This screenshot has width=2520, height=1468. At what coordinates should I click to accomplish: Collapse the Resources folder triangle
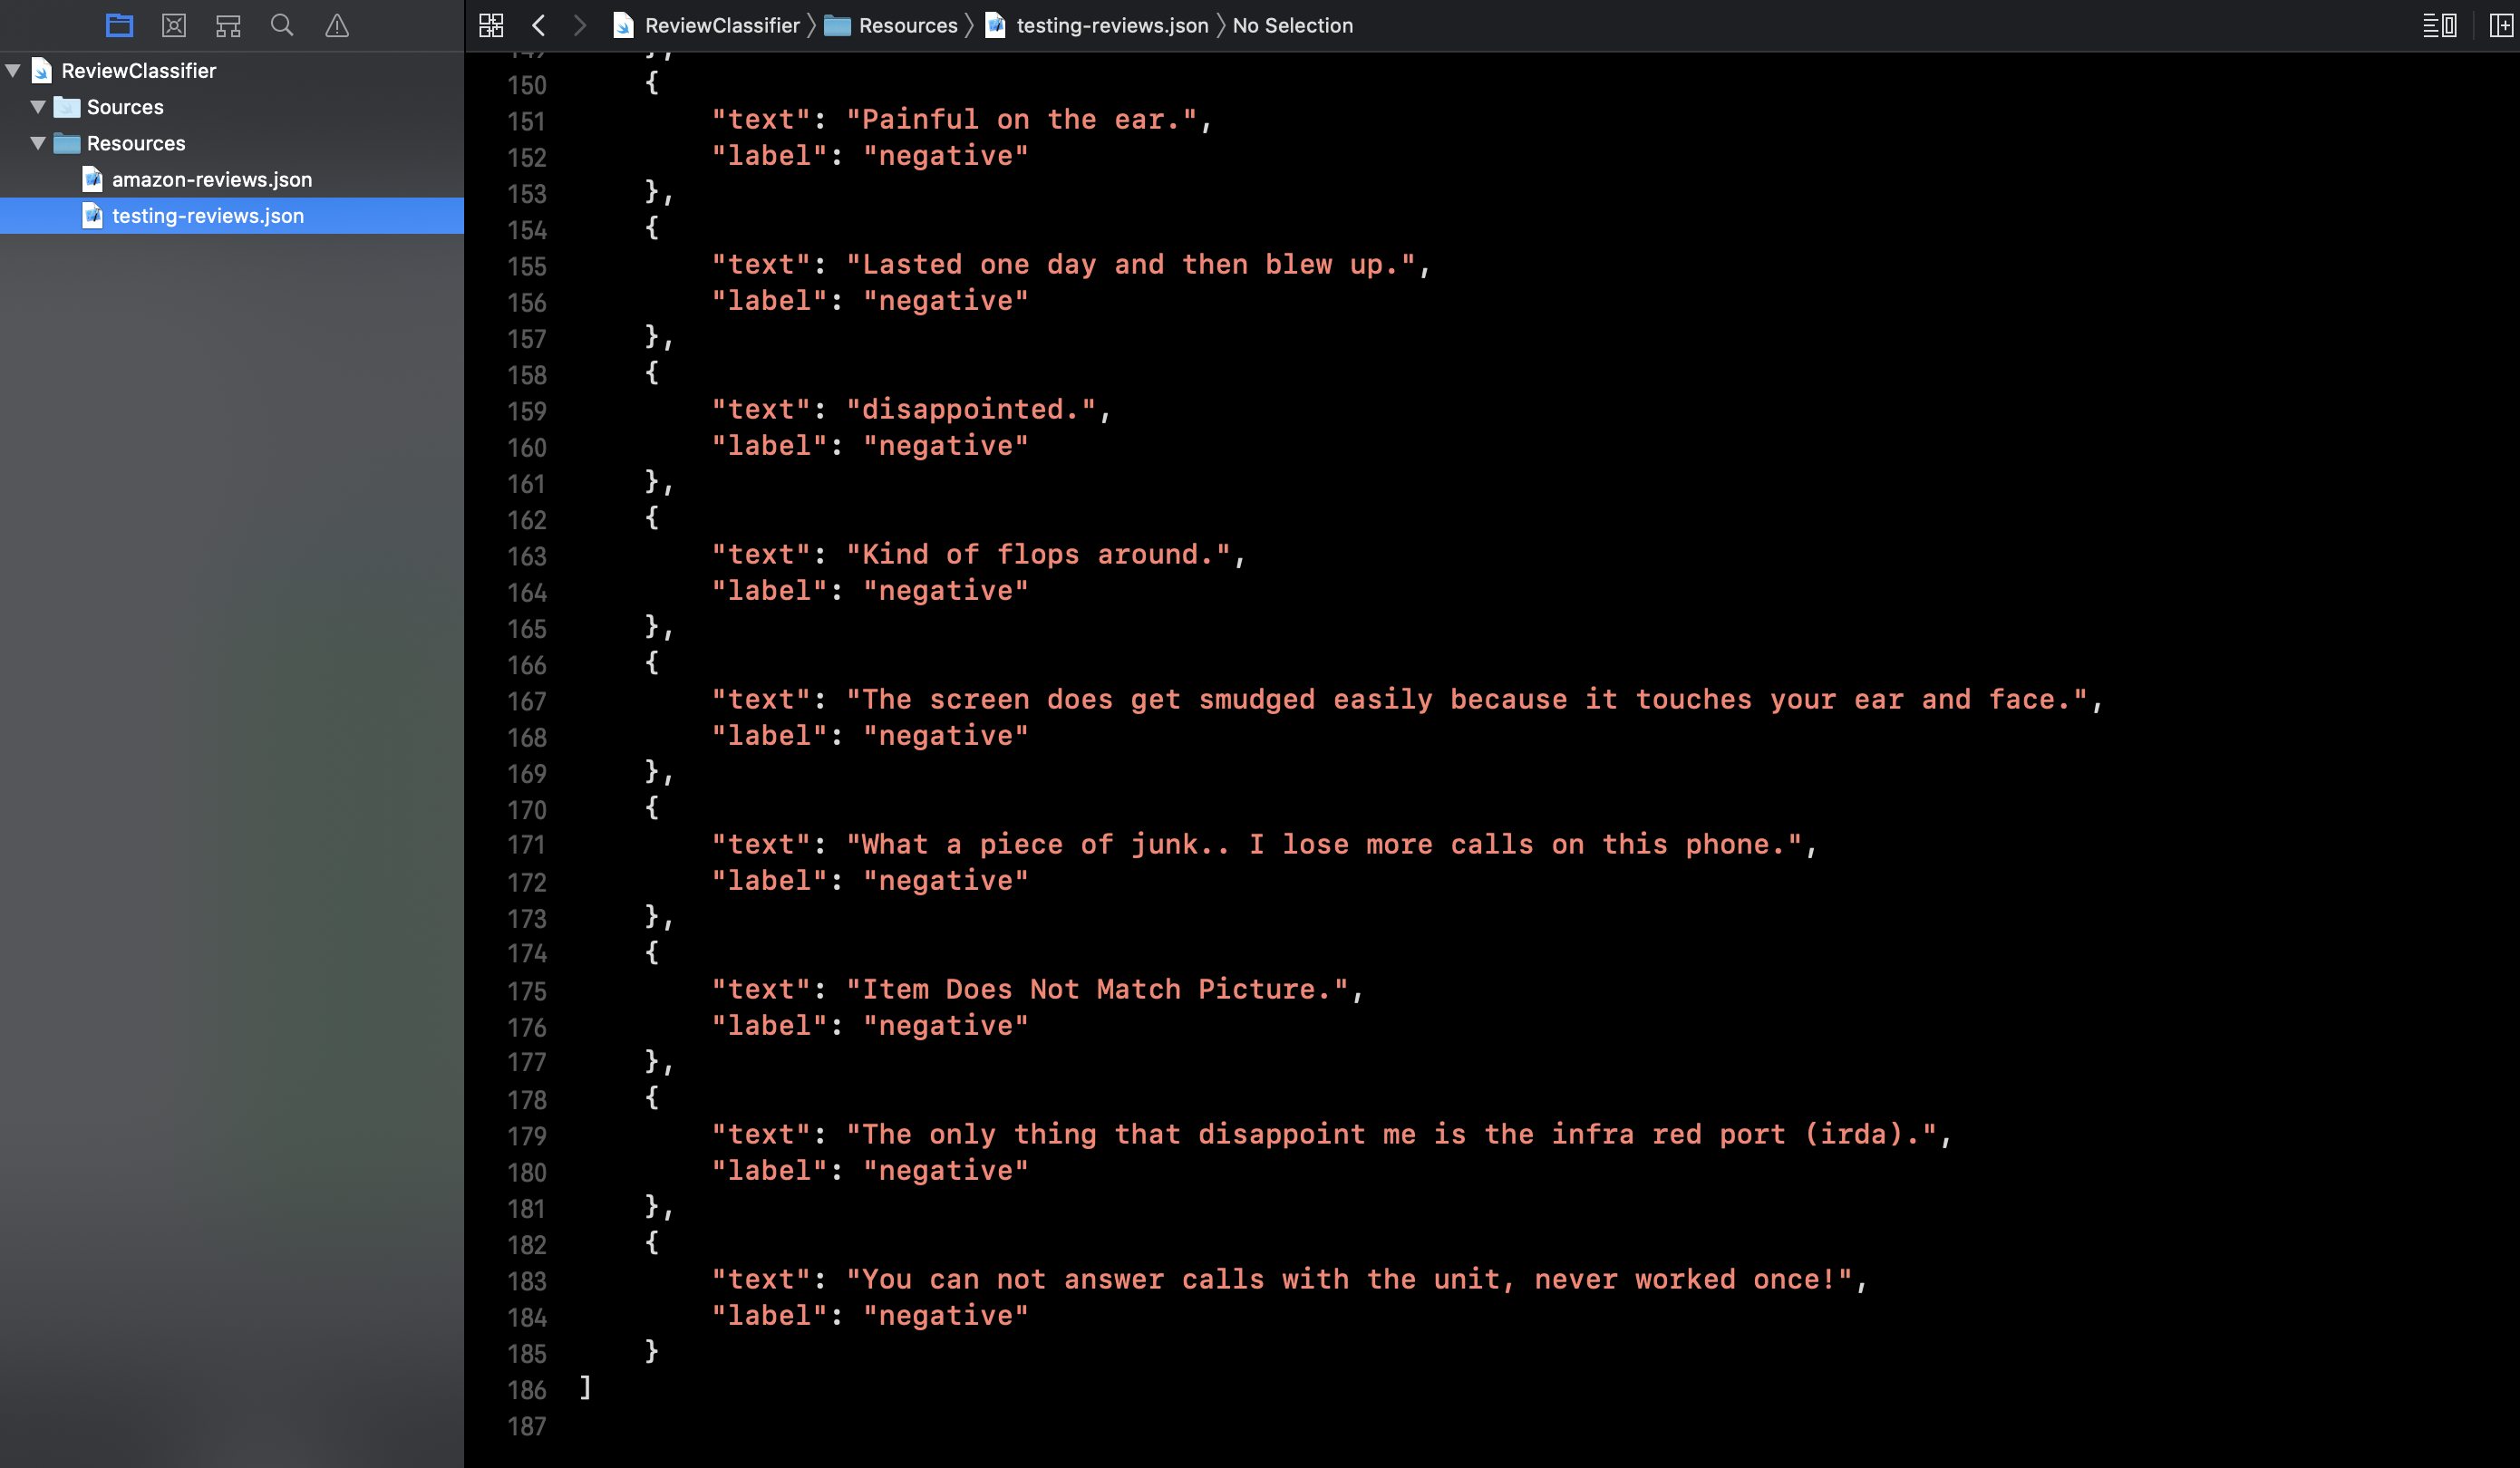click(x=38, y=143)
